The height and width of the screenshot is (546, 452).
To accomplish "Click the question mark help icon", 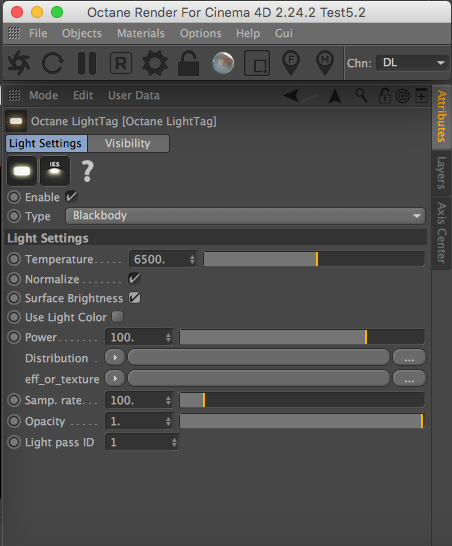I will coord(87,171).
